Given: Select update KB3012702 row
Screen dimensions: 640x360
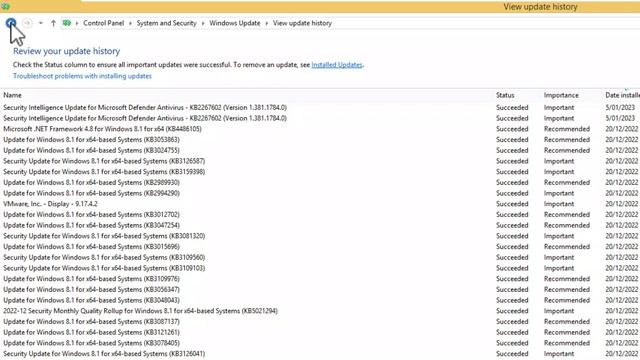Looking at the screenshot, I should pos(320,214).
